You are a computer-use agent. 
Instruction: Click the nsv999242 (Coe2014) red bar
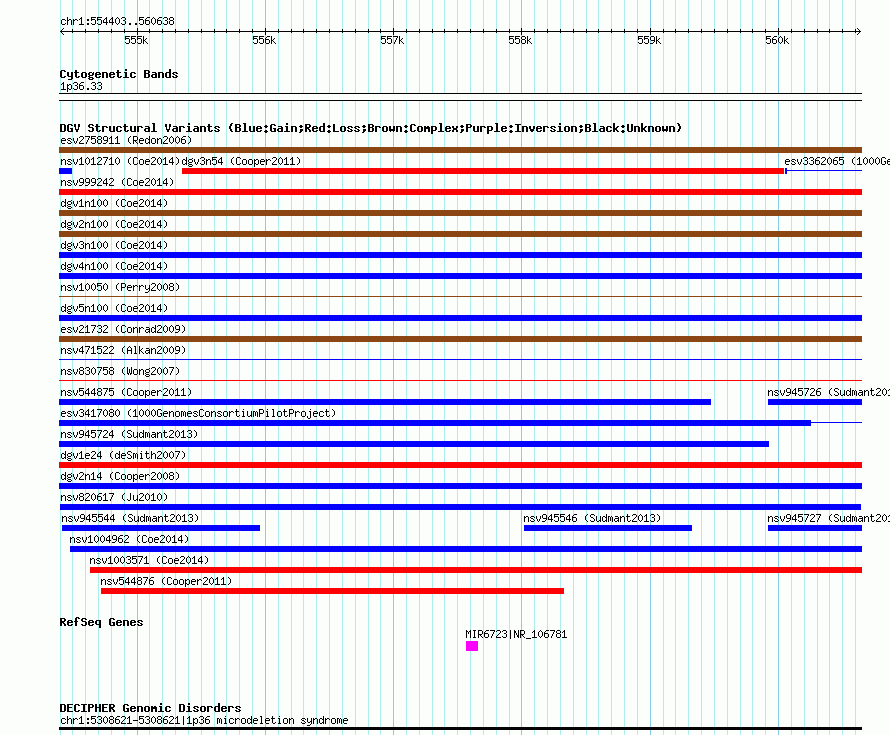point(460,192)
